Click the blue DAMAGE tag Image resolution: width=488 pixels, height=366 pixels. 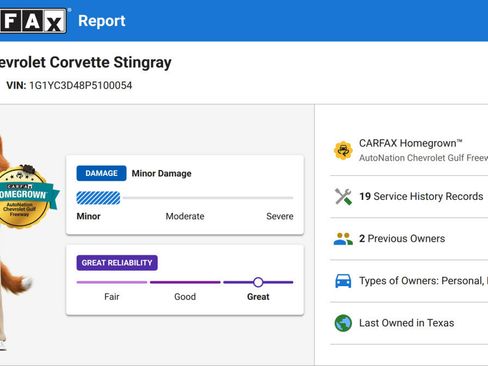[101, 173]
